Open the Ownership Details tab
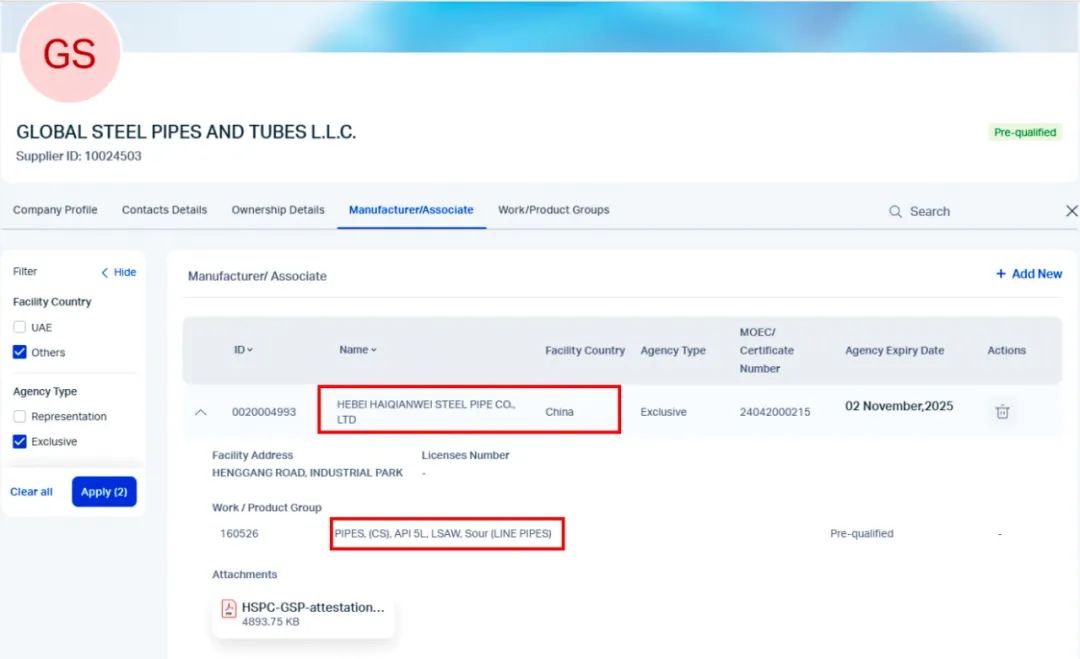 click(278, 209)
